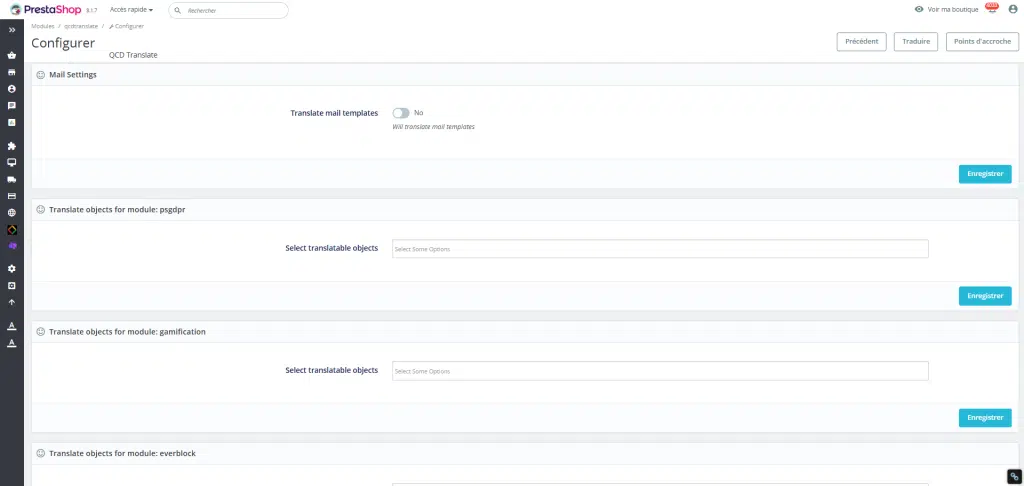Expand the sidebar with the double chevron
This screenshot has width=1024, height=486.
point(12,30)
